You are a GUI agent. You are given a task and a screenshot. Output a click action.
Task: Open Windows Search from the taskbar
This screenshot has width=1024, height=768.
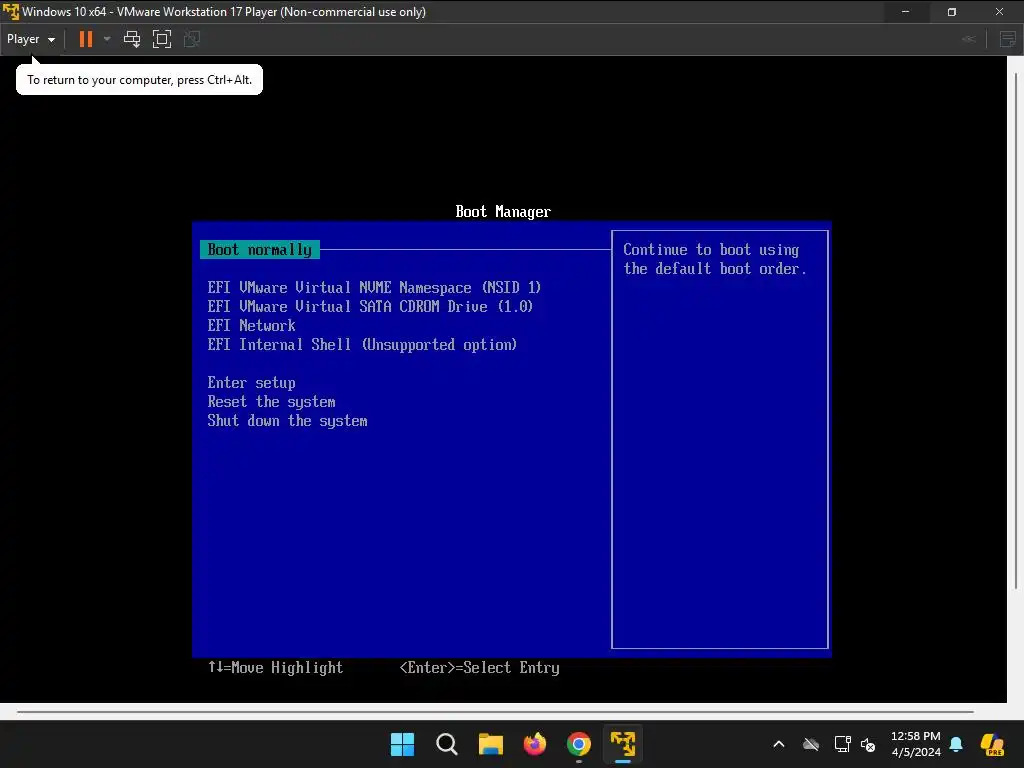(x=447, y=744)
